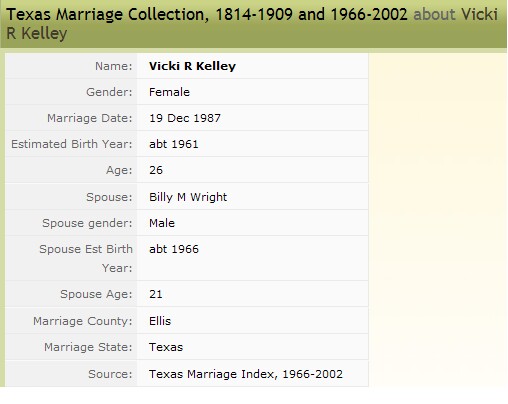This screenshot has height=404, width=508.
Task: Select spouse birth year abt 1966
Action: coord(174,249)
